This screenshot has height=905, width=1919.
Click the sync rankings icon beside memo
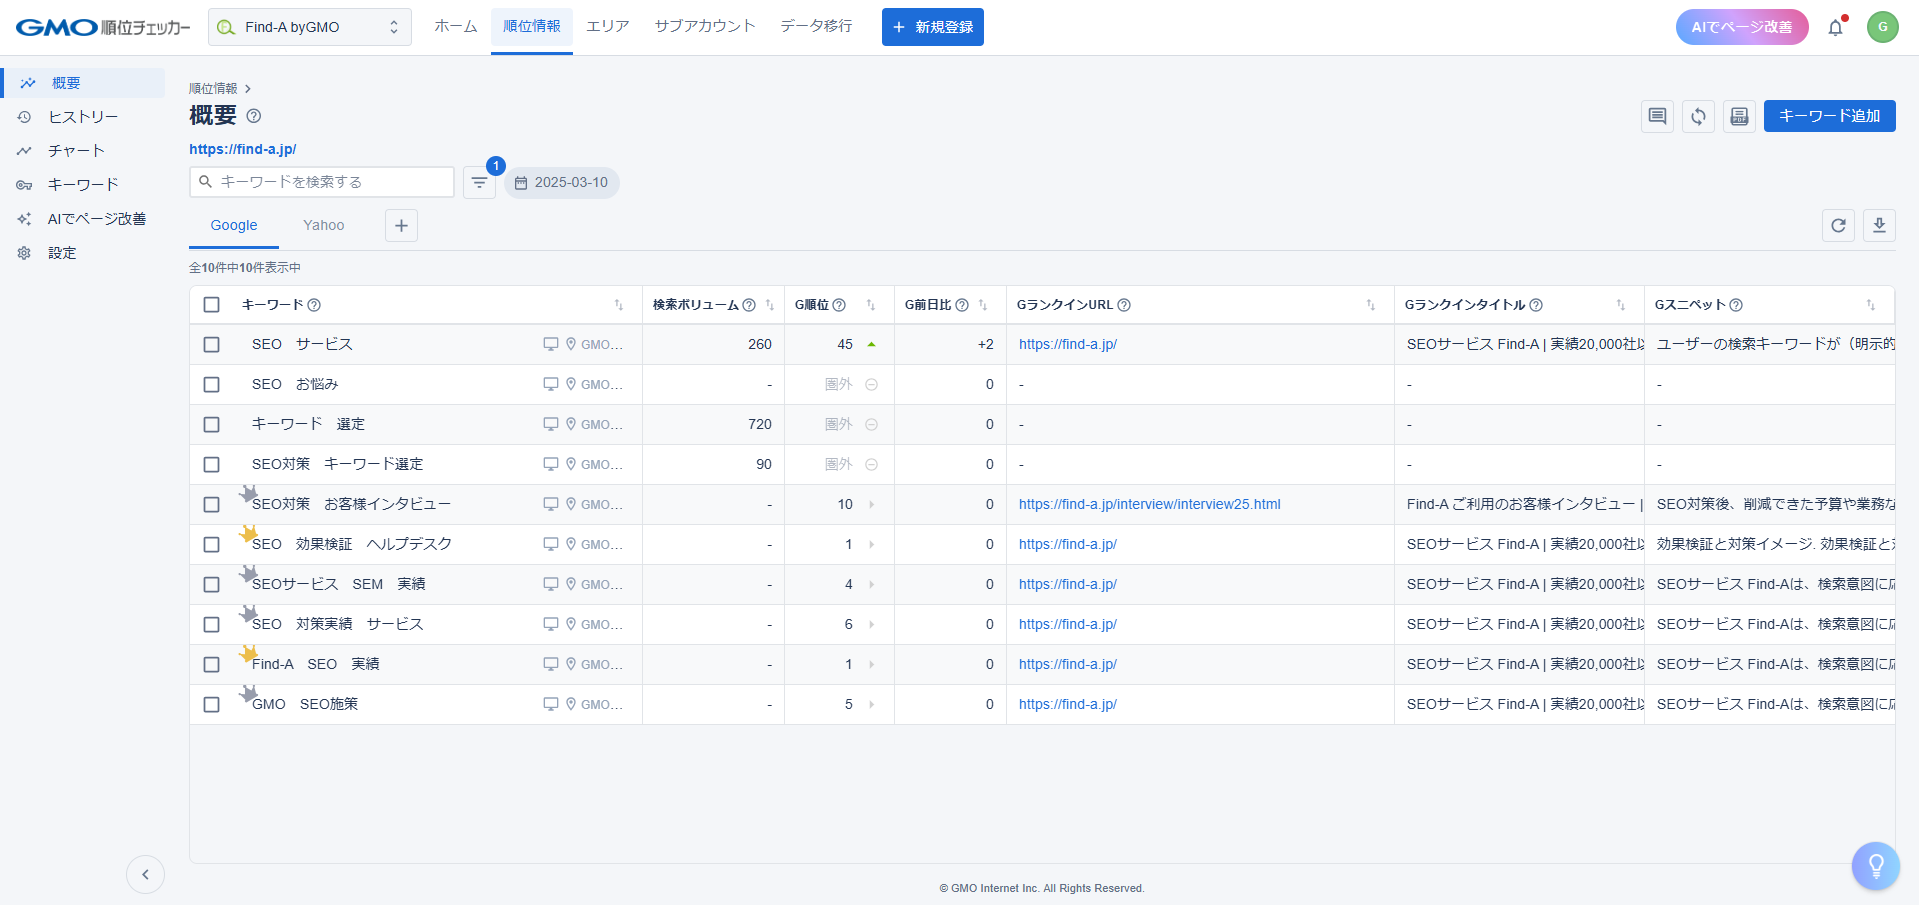tap(1698, 116)
